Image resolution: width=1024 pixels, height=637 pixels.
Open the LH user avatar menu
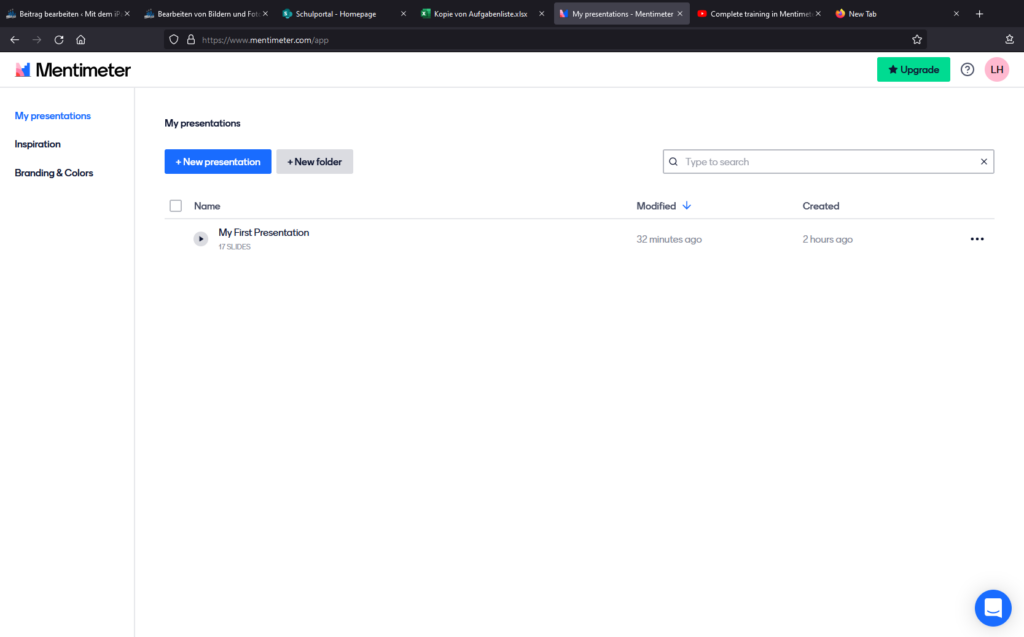click(x=996, y=70)
